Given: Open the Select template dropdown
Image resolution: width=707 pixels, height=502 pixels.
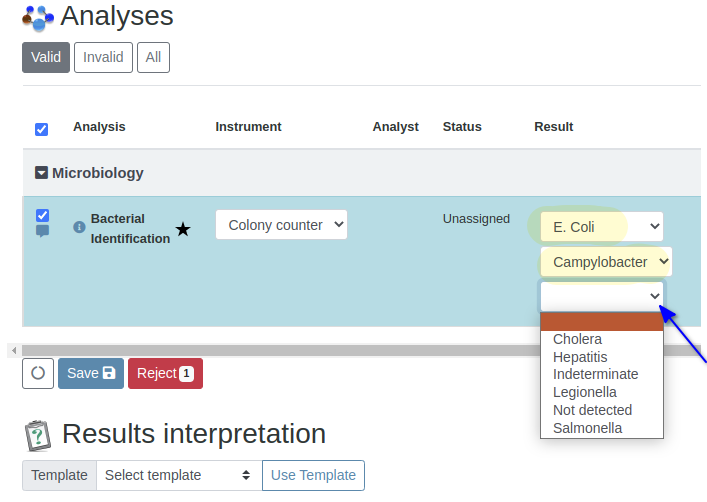Looking at the screenshot, I should click(178, 475).
